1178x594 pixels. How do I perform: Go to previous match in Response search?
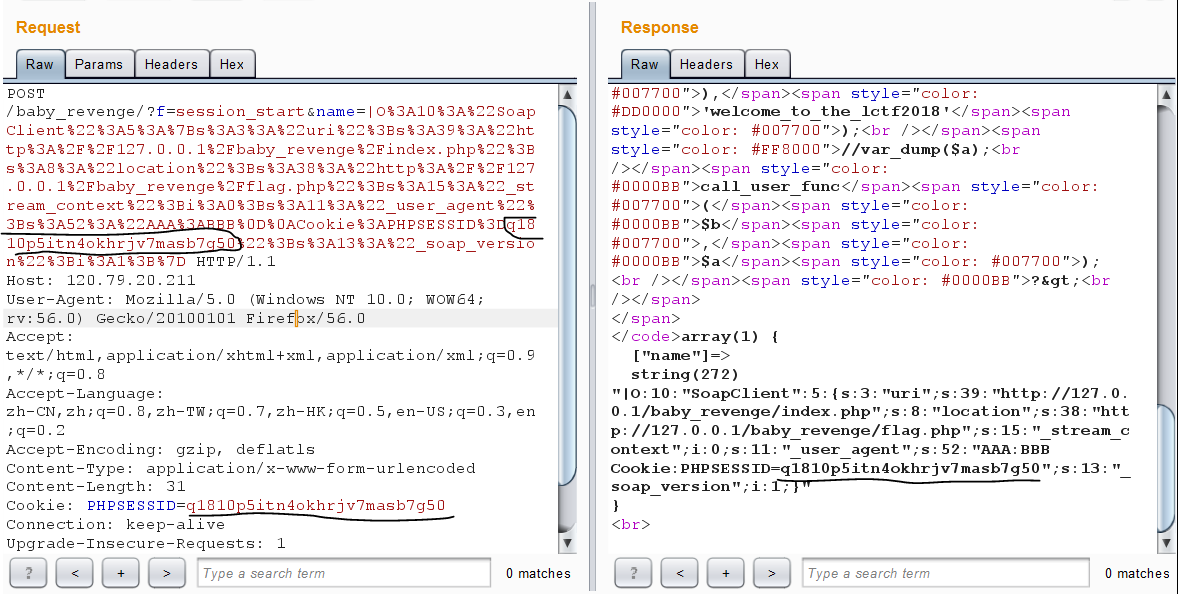(680, 573)
